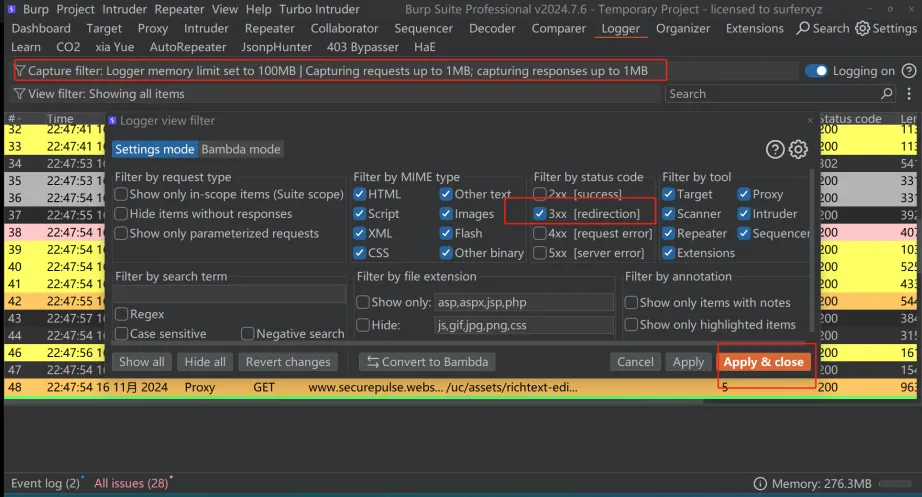Open the Proxy tab
Viewport: 922px width, 497px height.
[153, 28]
